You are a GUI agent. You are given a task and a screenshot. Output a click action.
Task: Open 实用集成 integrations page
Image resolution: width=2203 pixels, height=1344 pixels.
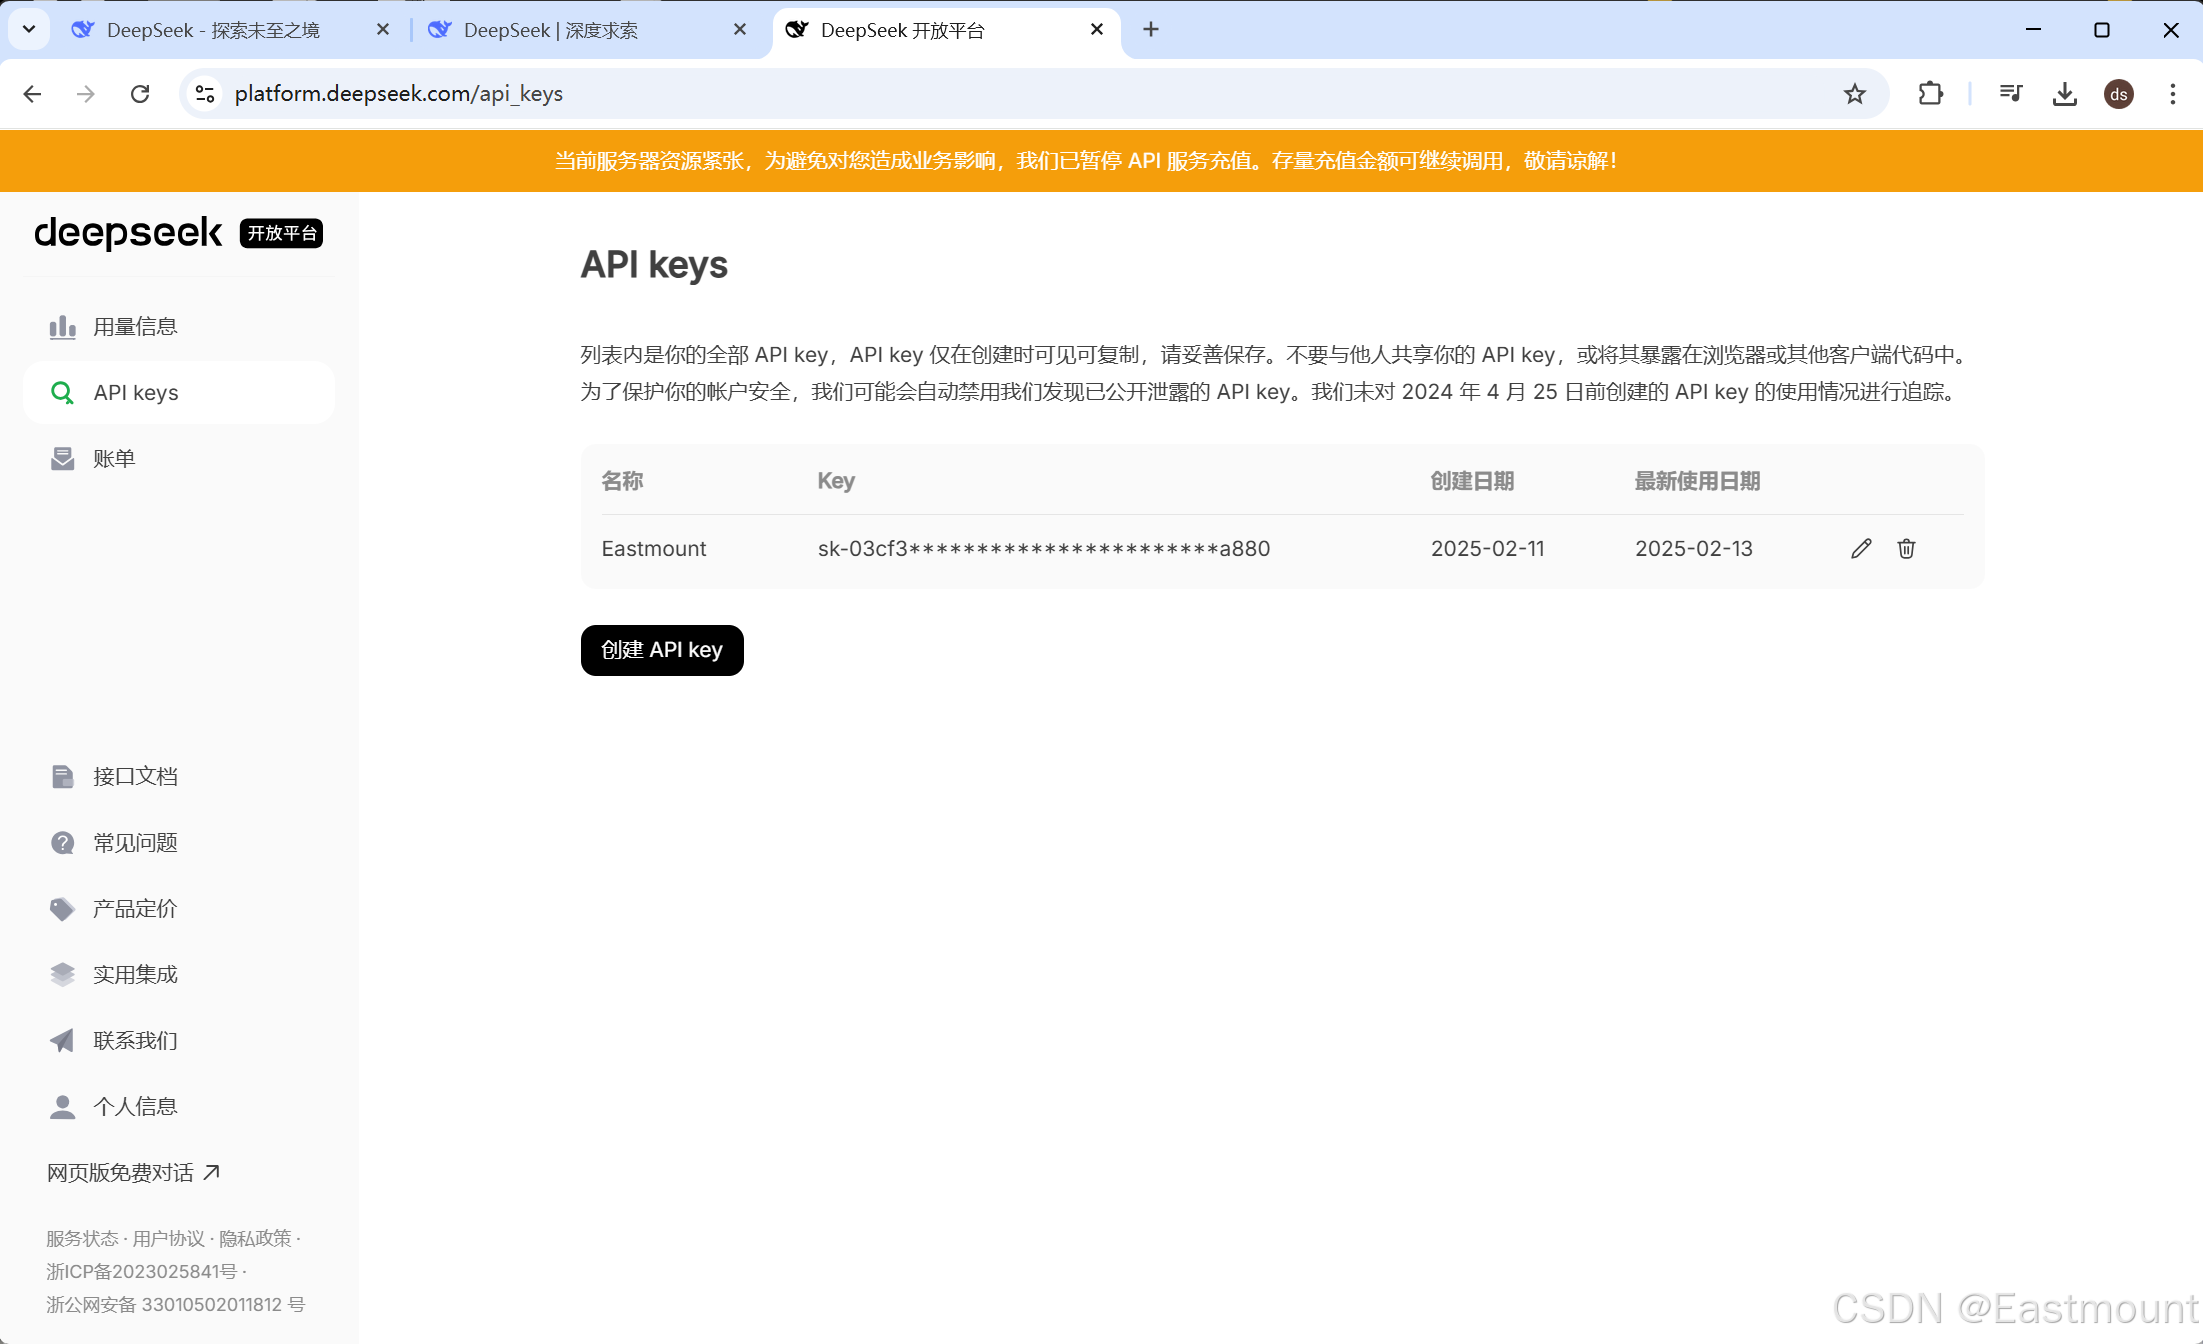135,974
